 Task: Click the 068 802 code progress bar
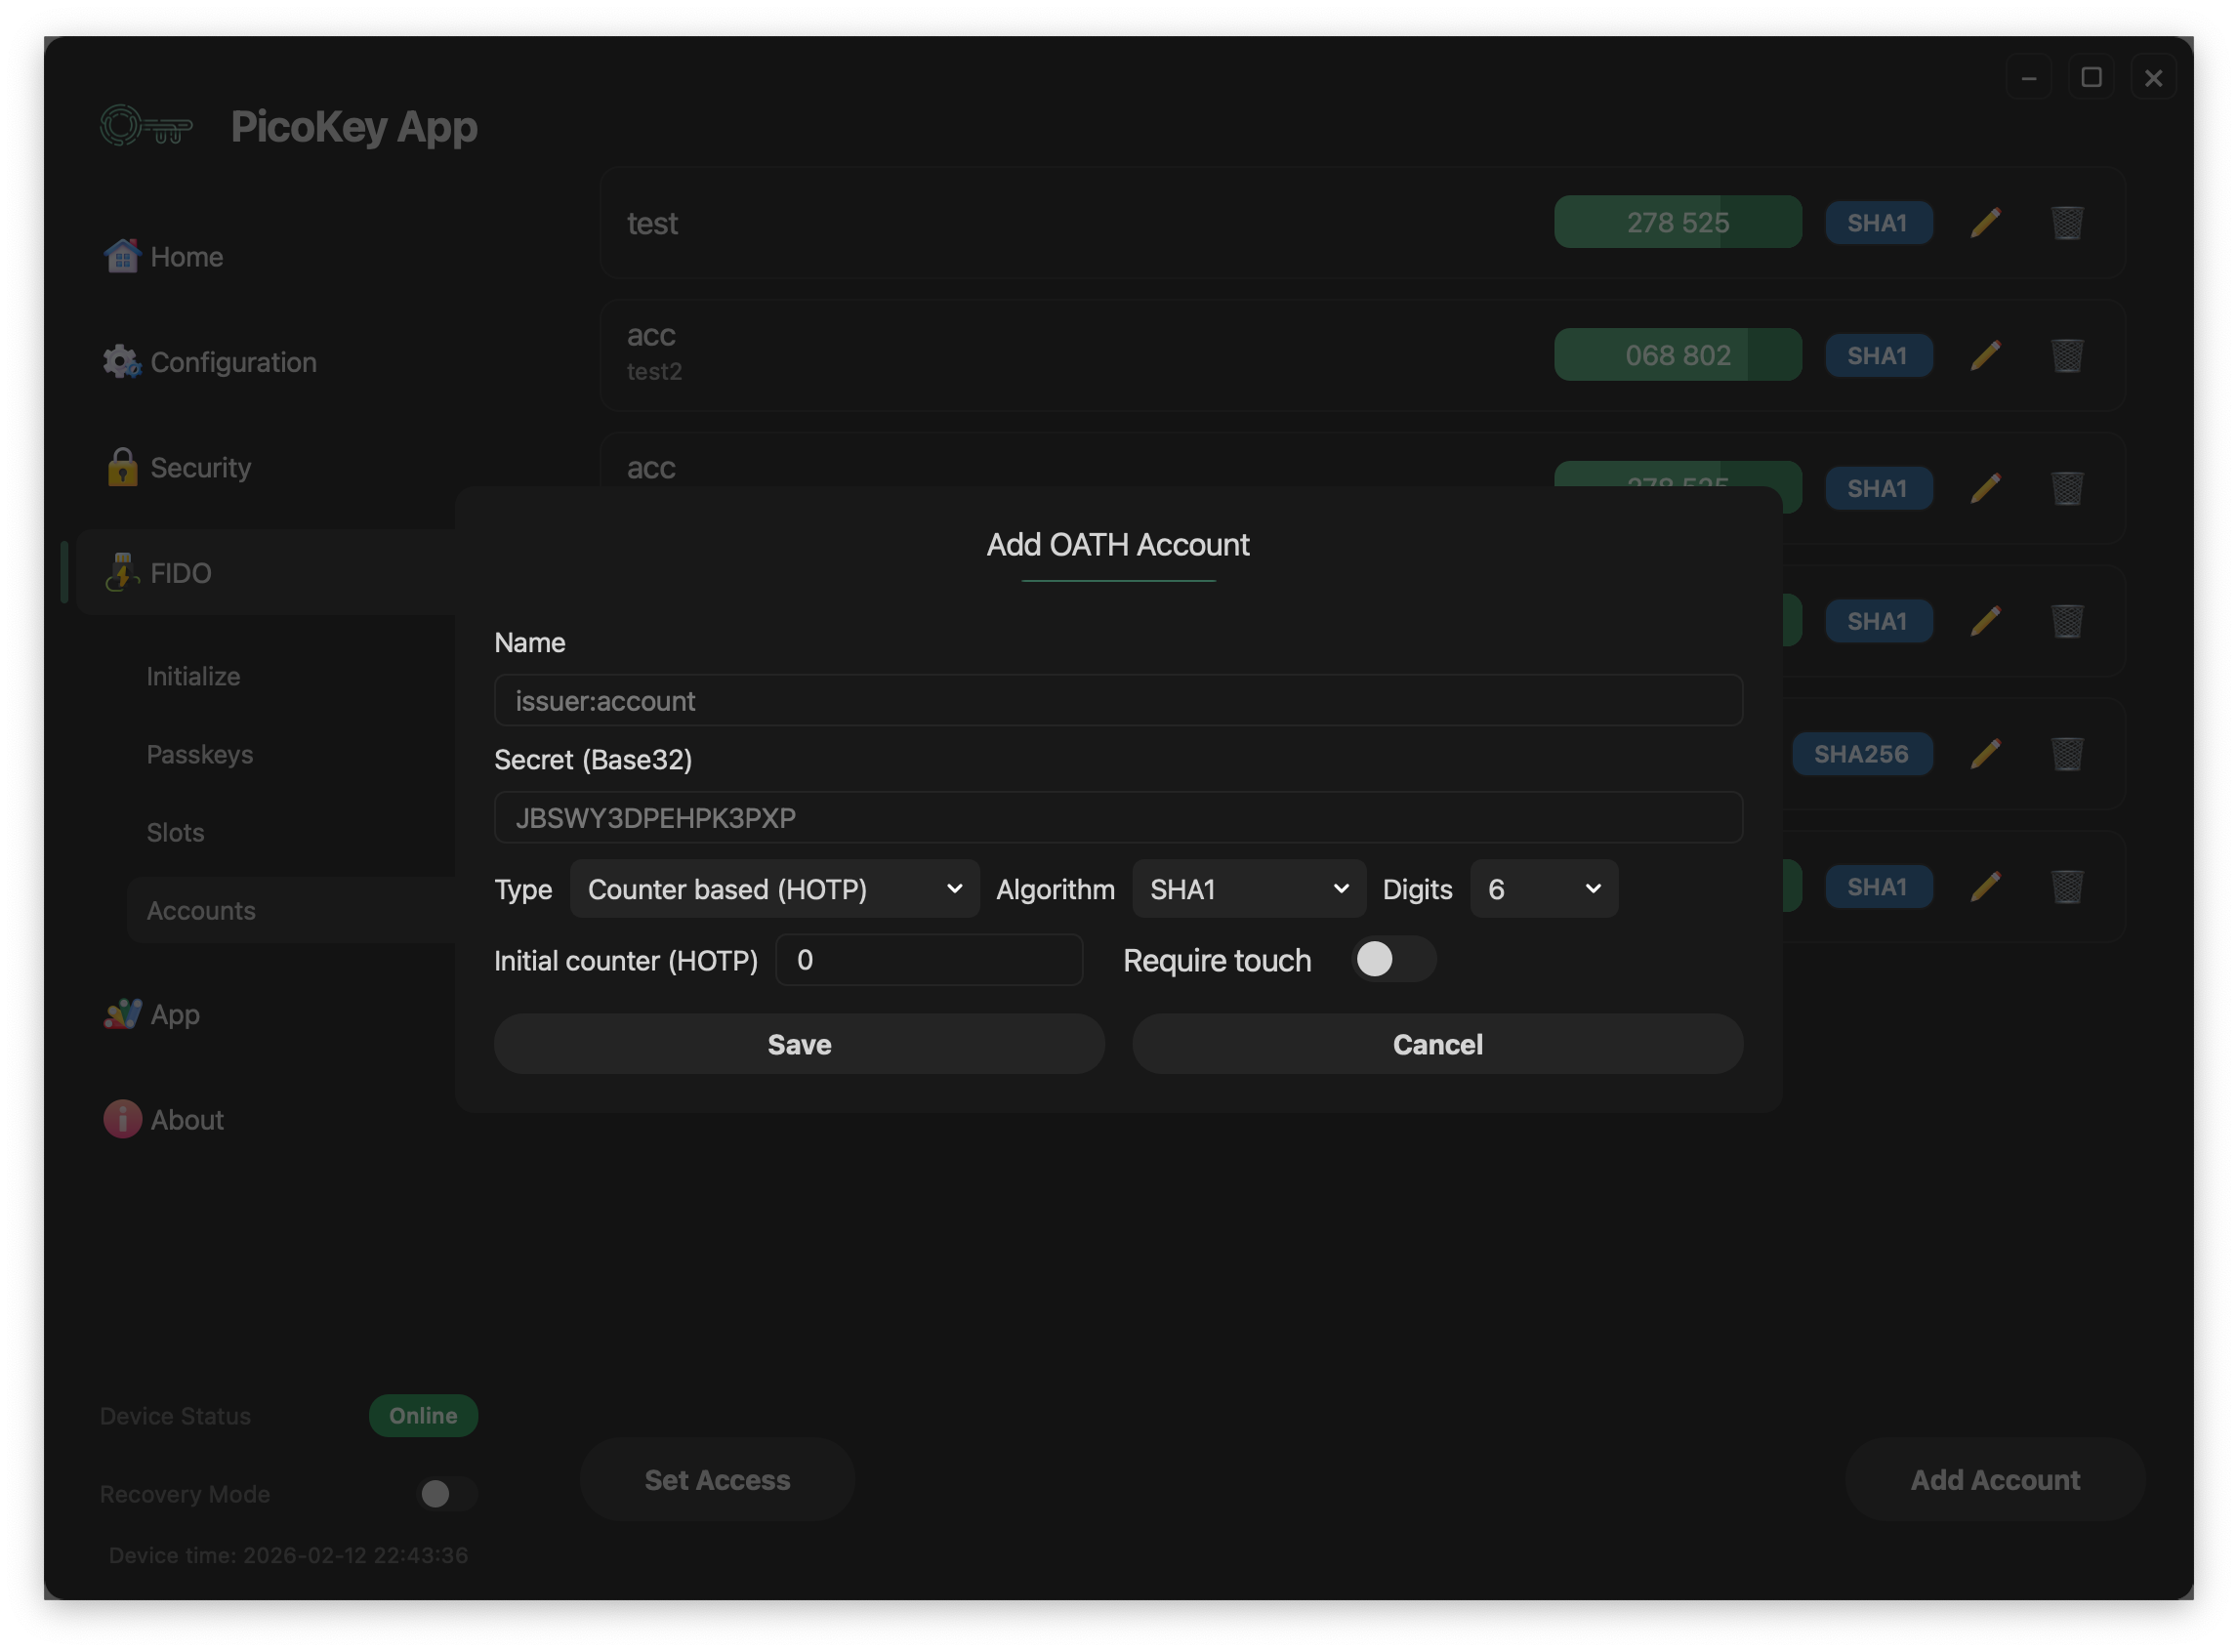1677,355
